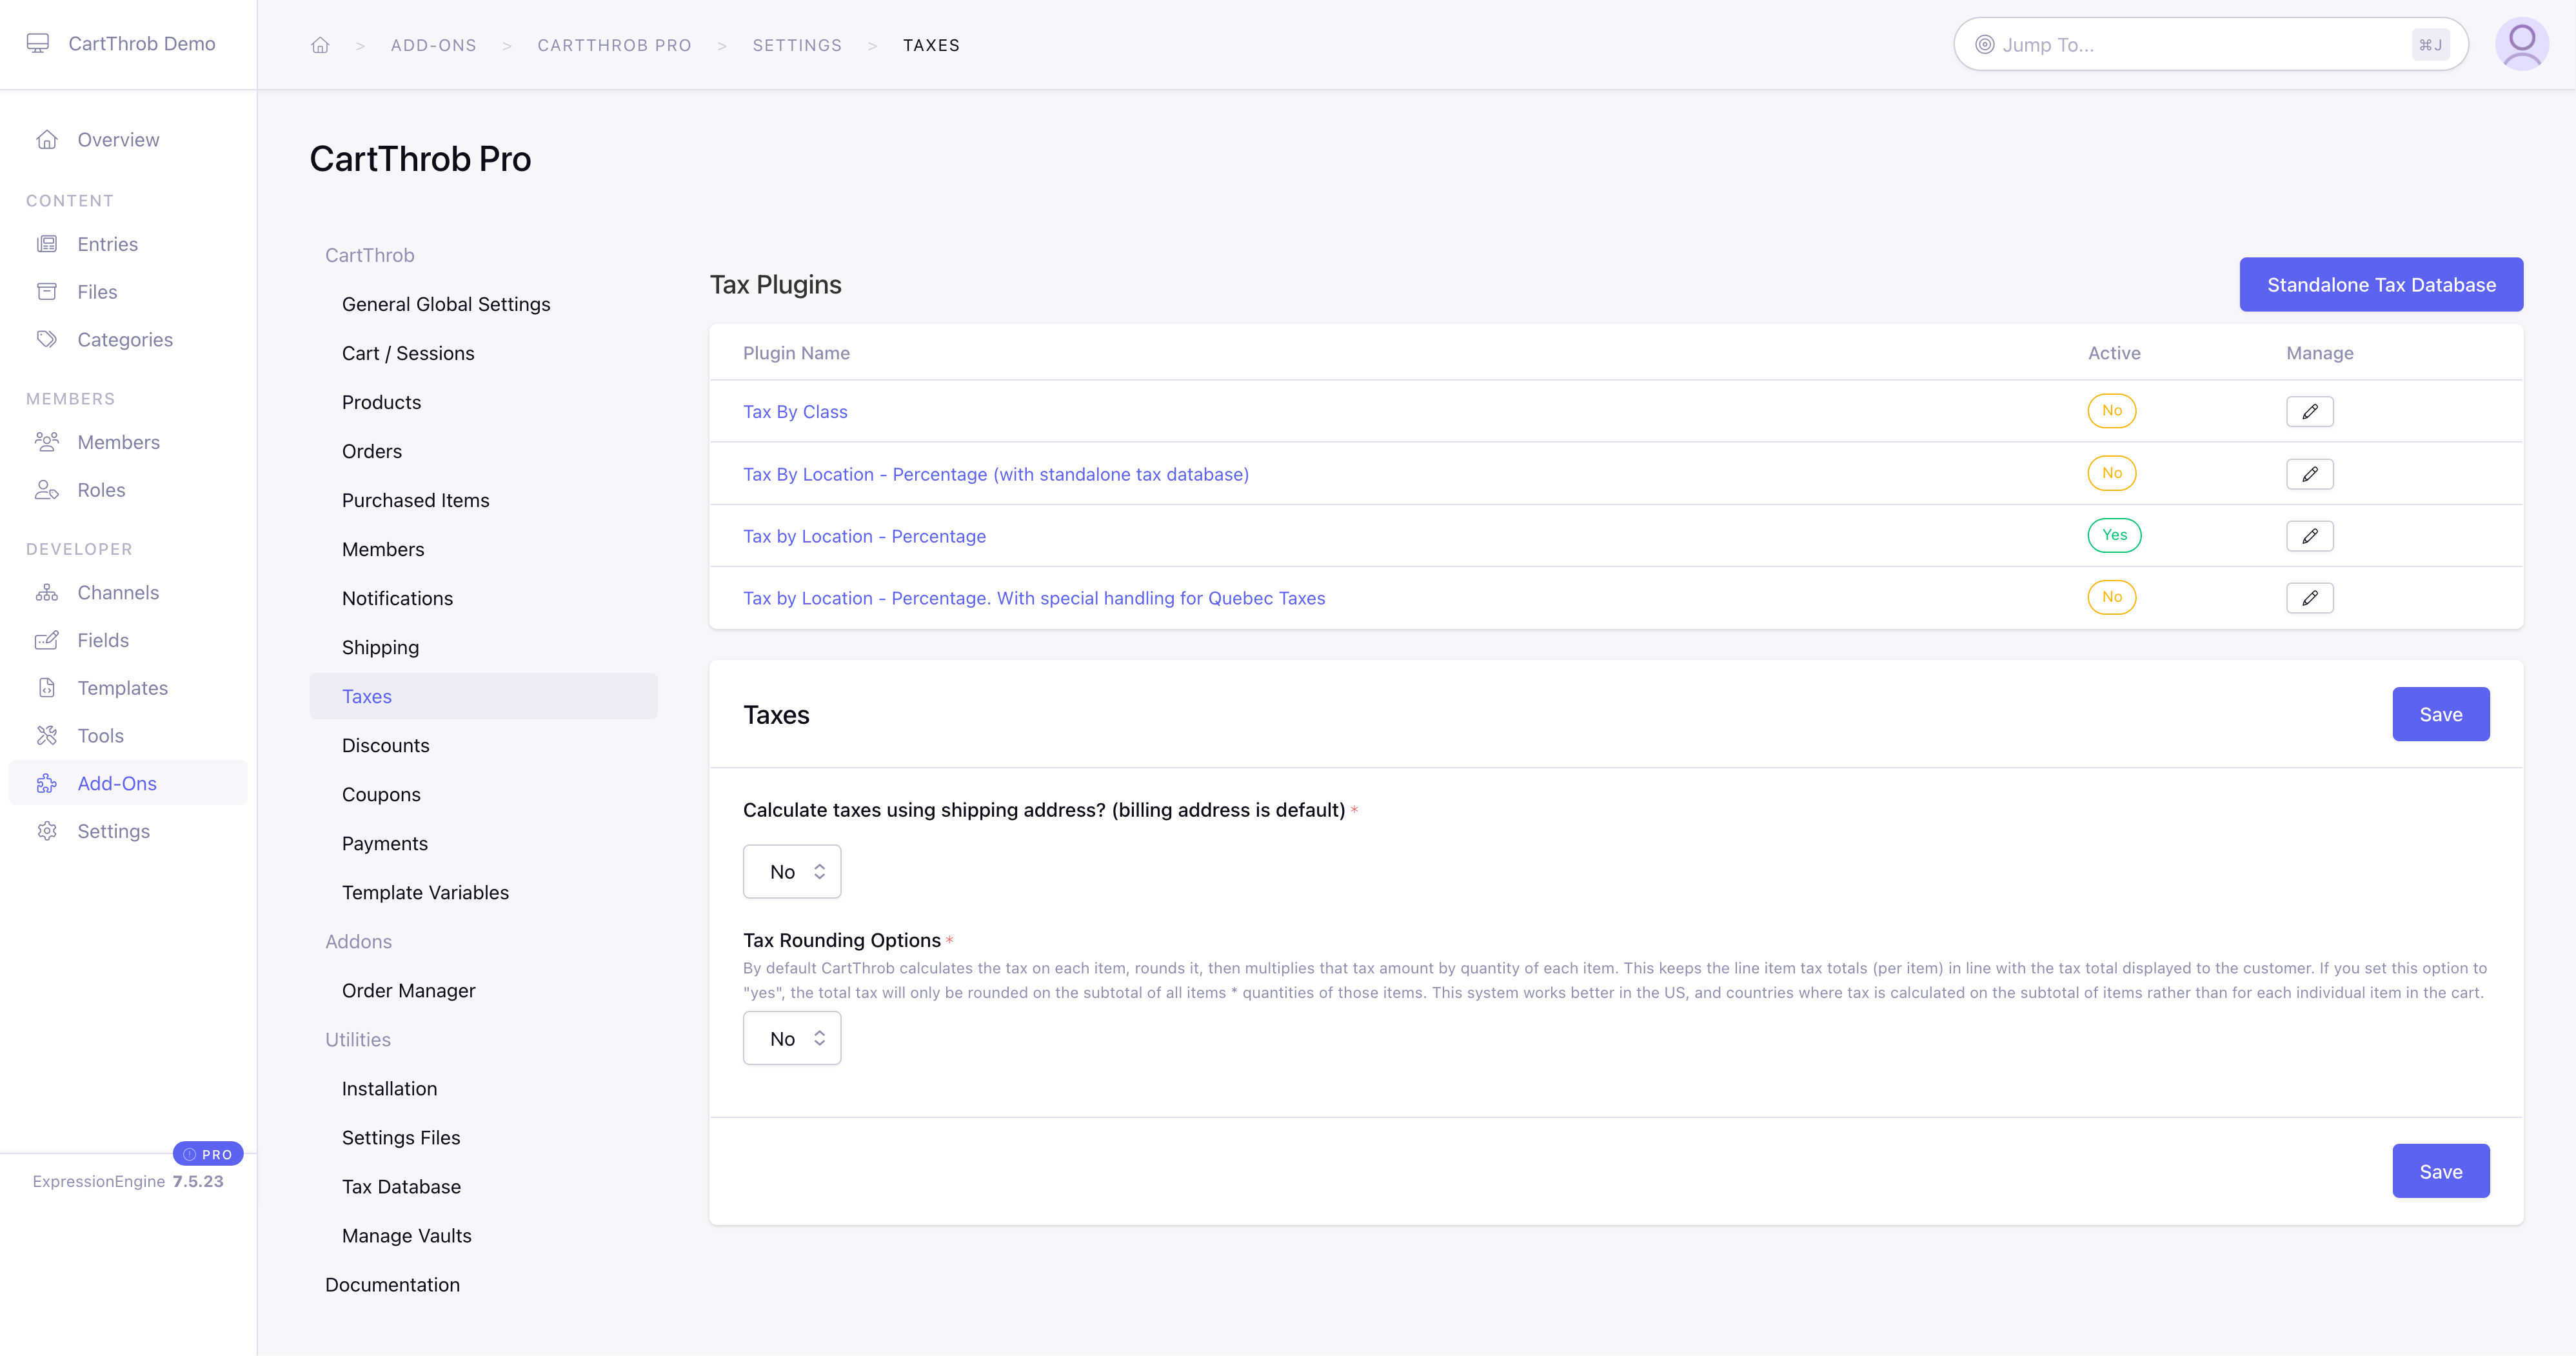Click CartThrob Demo site name
This screenshot has width=2576, height=1356.
click(x=142, y=43)
